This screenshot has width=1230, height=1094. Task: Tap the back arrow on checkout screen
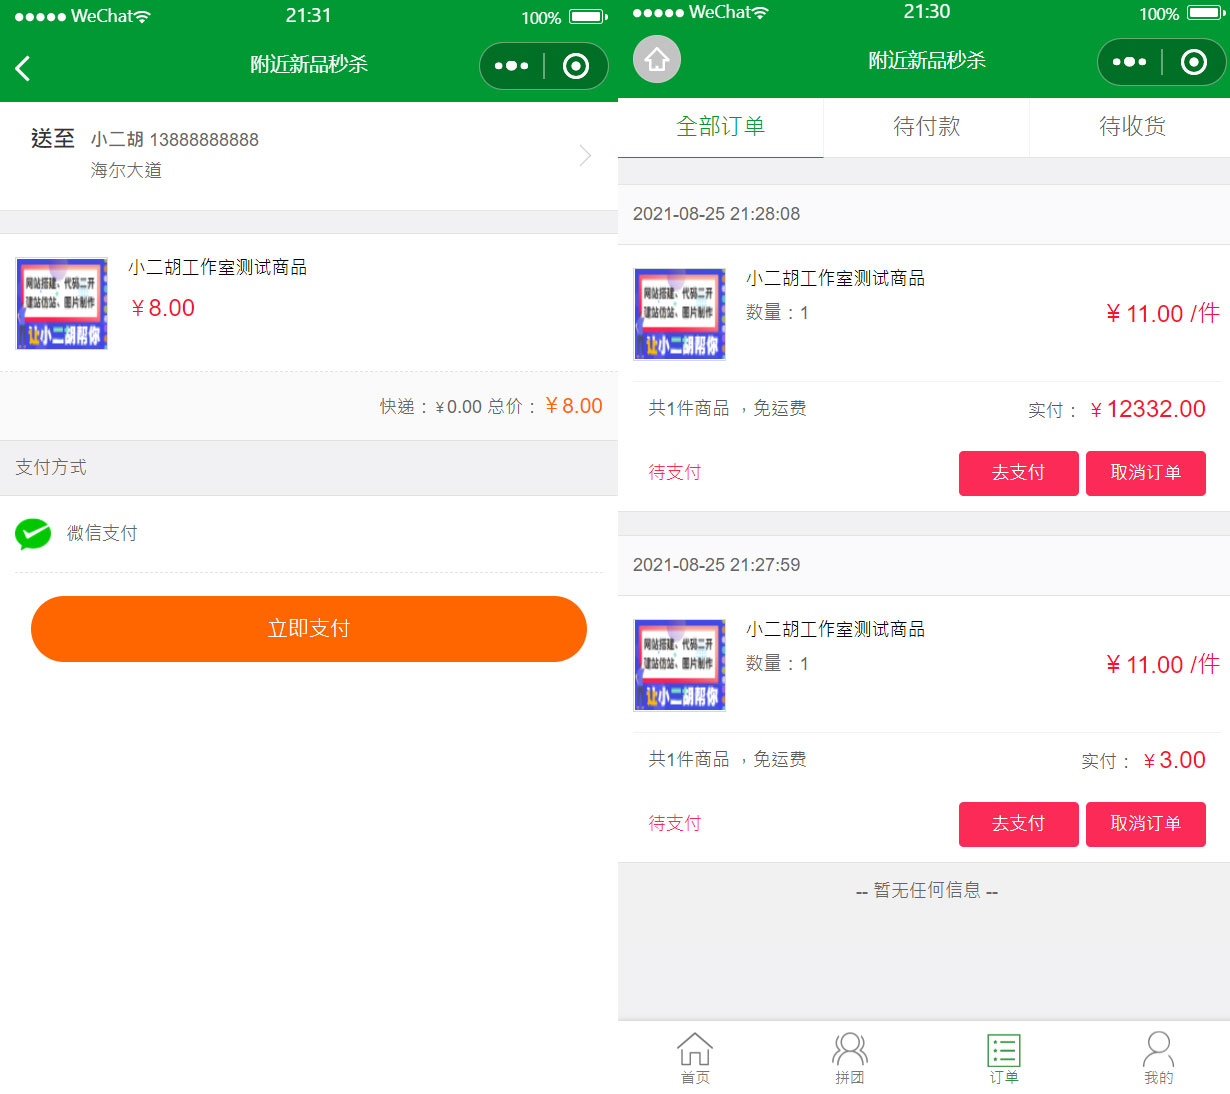[x=24, y=68]
